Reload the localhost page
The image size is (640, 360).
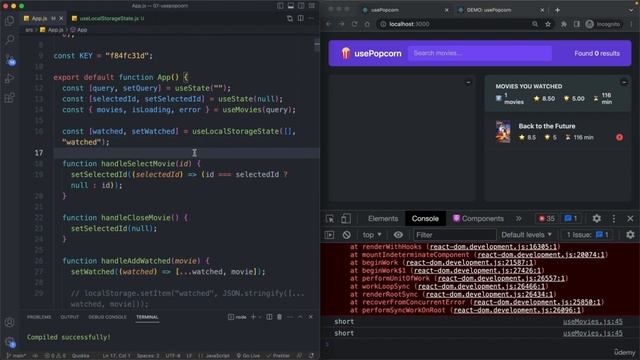tap(354, 24)
